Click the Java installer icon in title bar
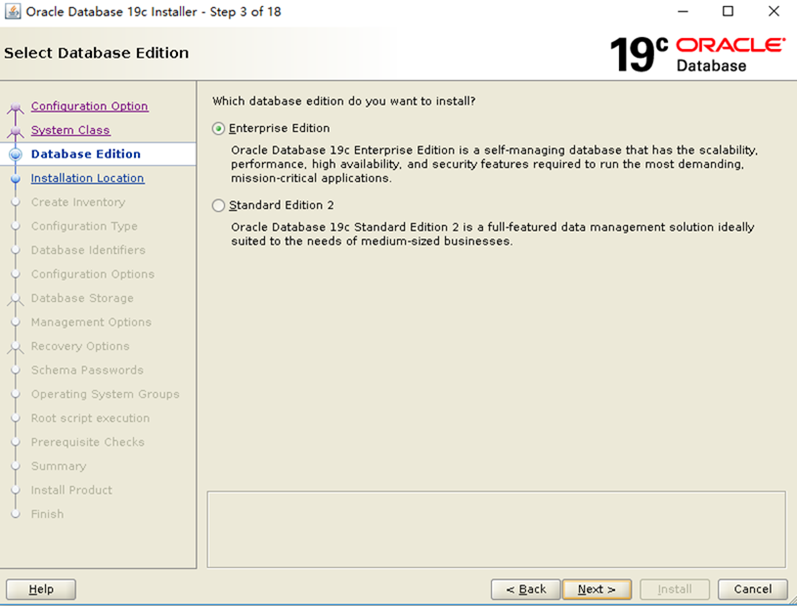 [12, 11]
